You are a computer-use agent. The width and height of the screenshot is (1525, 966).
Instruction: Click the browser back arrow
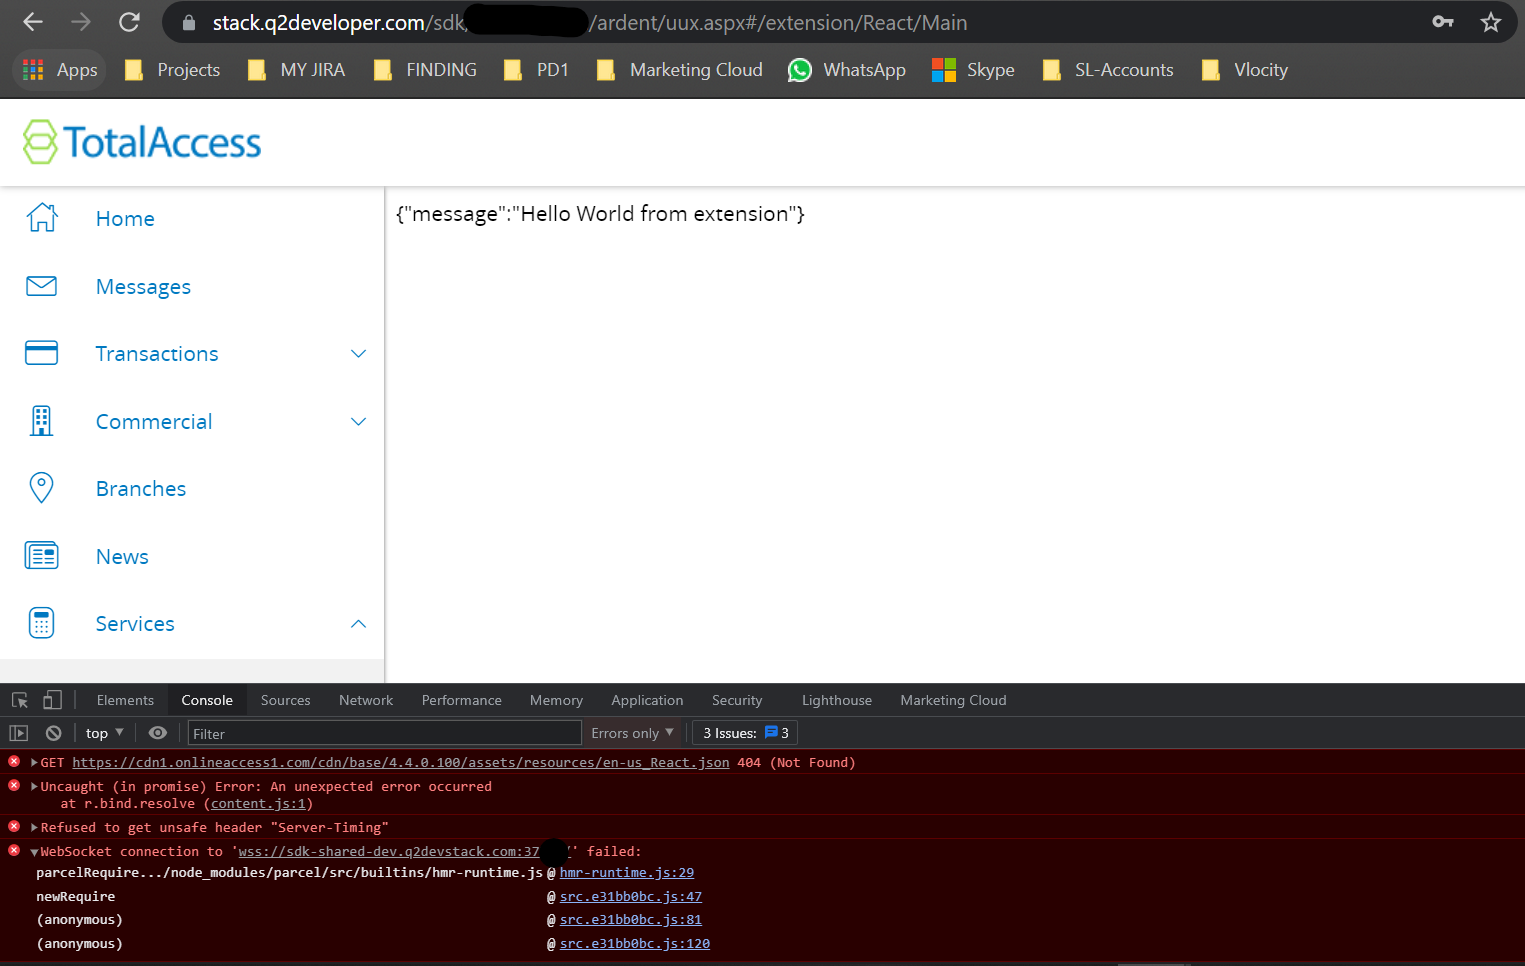(x=33, y=22)
